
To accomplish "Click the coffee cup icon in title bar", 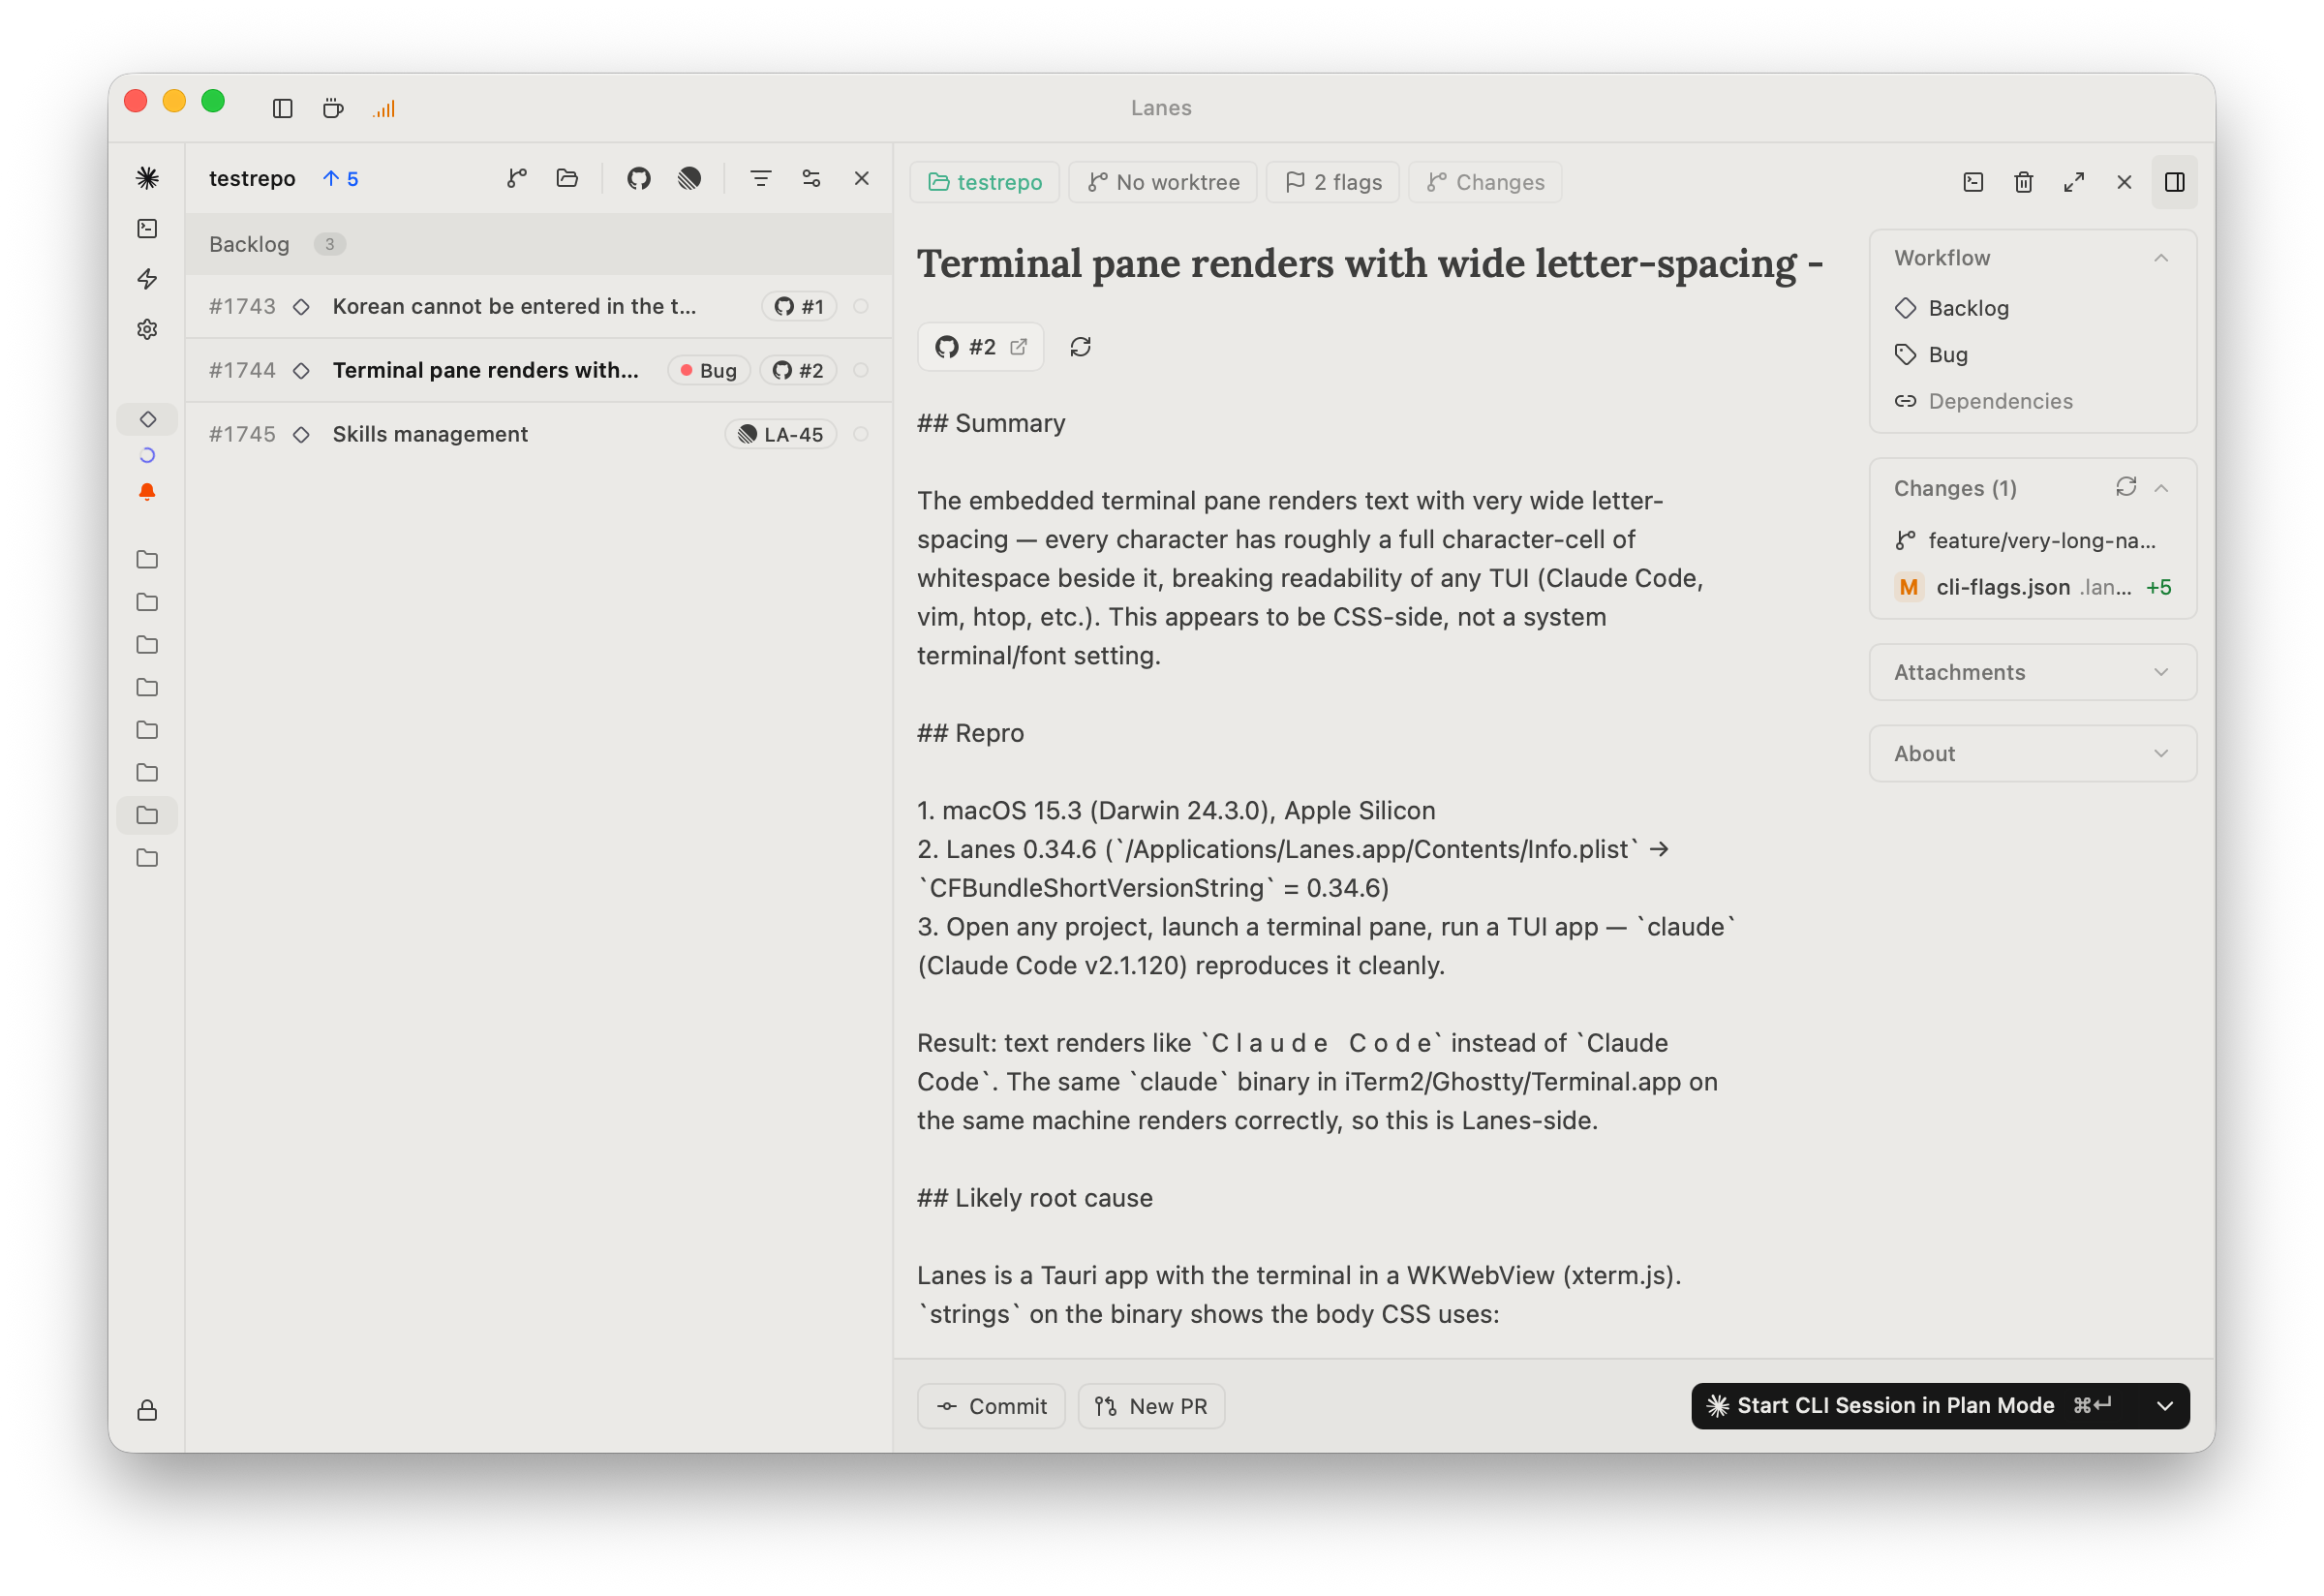I will [x=333, y=108].
